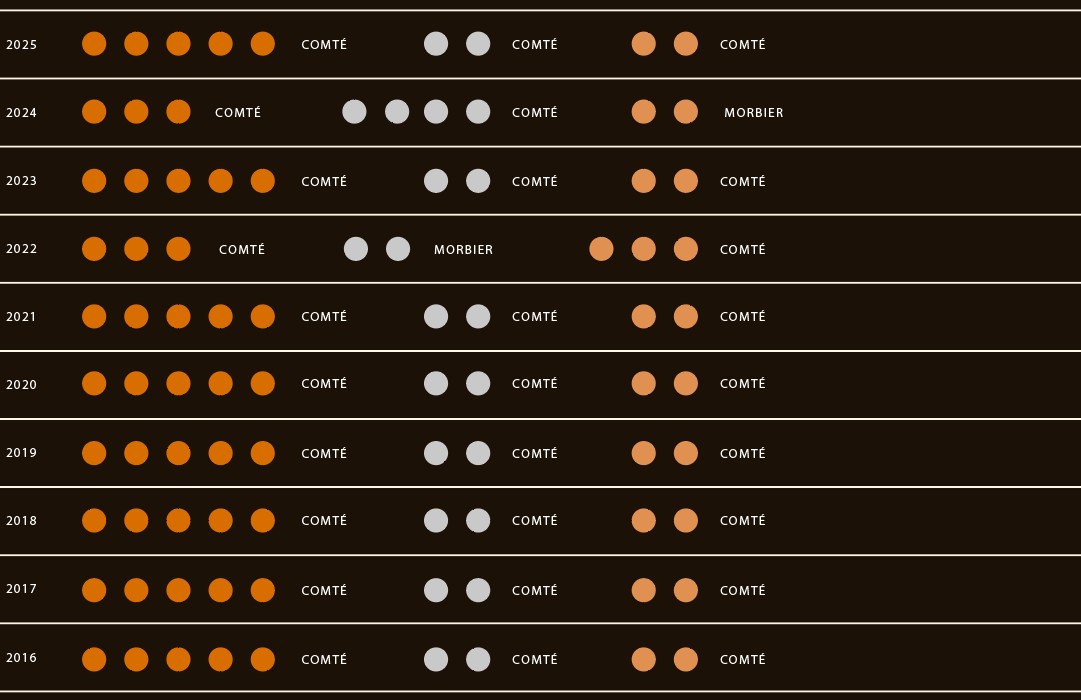
Task: Click the first silver dot in the 2024 row
Action: [x=354, y=112]
